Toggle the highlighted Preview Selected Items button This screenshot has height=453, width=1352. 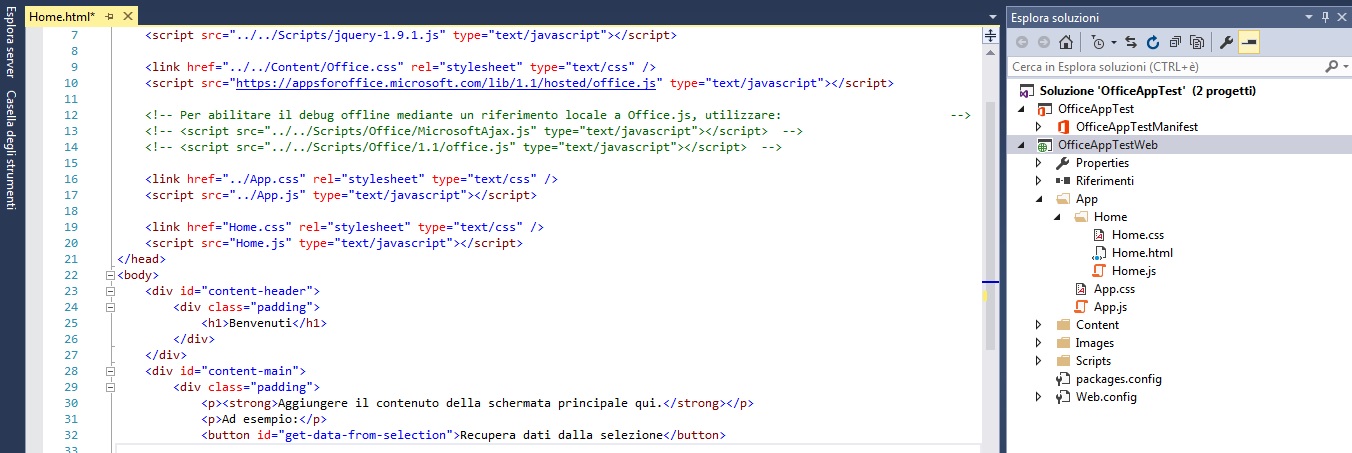(x=1249, y=42)
